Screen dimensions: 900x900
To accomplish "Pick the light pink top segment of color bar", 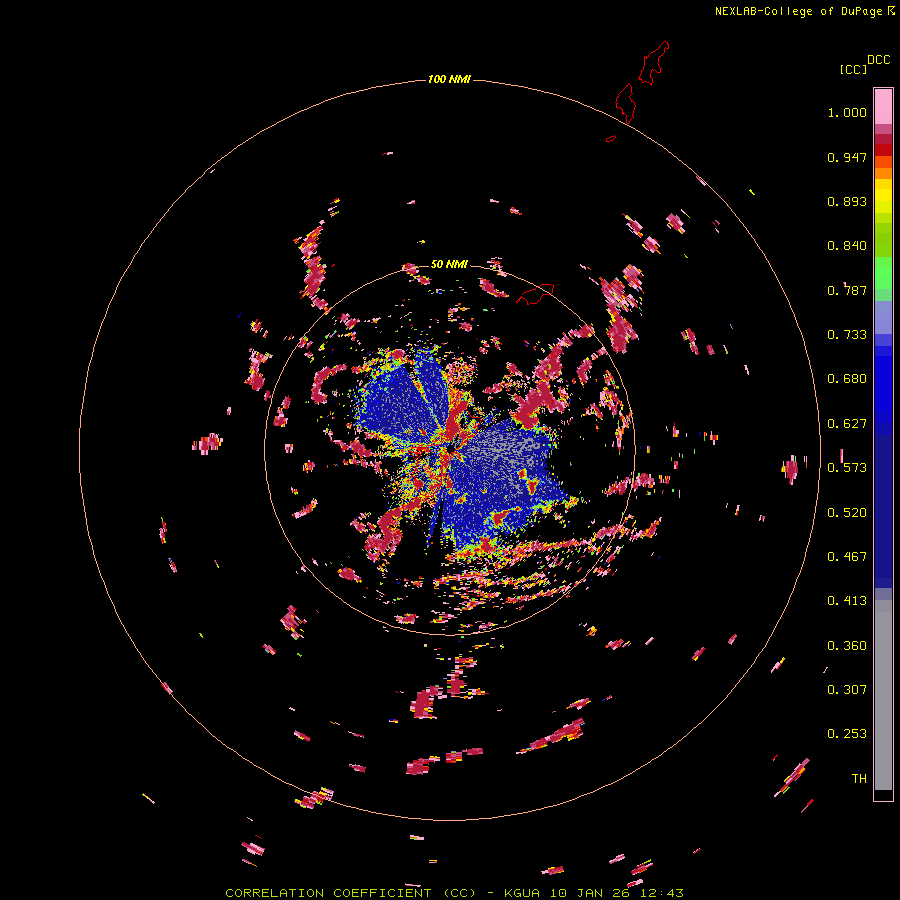I will click(883, 106).
